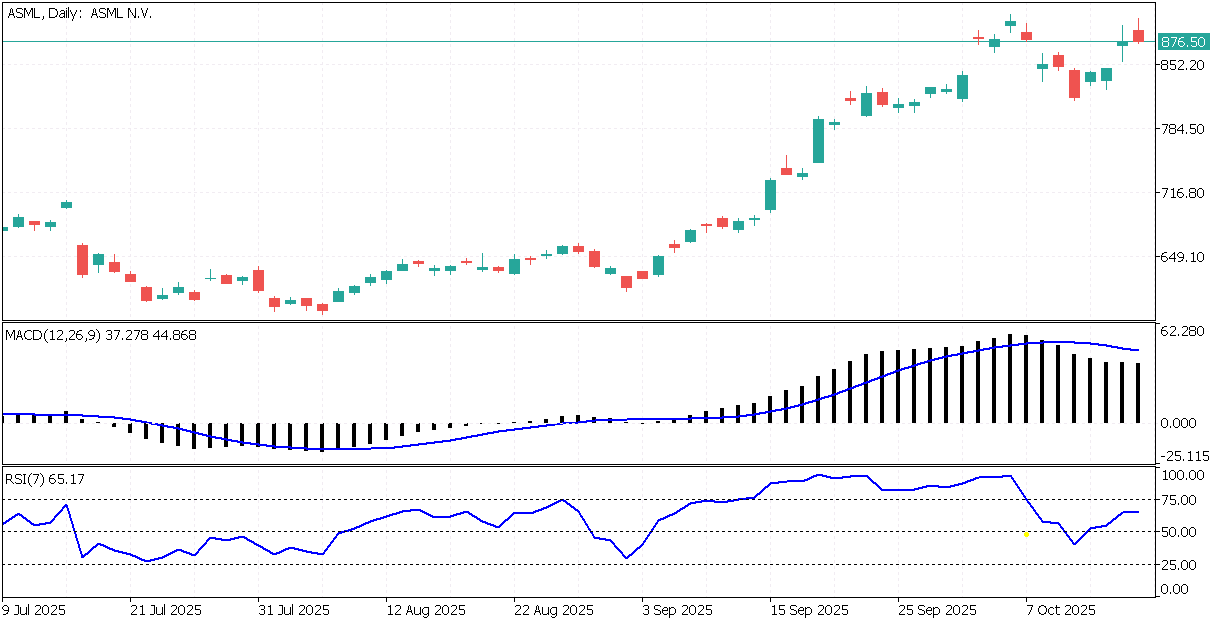Click the ASML Daily chart title
Screen dimensions: 1225x624
click(x=80, y=14)
